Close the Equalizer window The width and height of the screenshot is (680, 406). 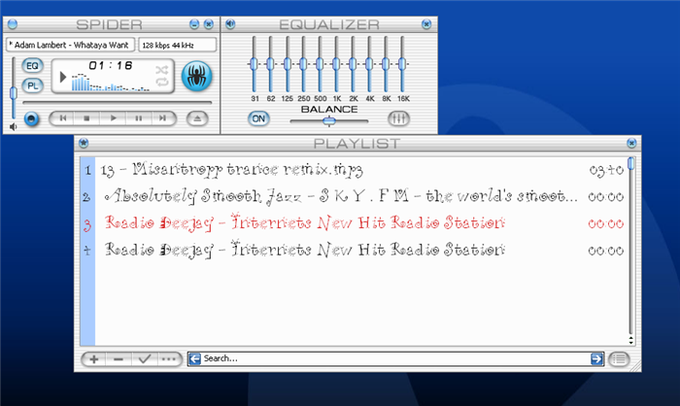coord(426,24)
